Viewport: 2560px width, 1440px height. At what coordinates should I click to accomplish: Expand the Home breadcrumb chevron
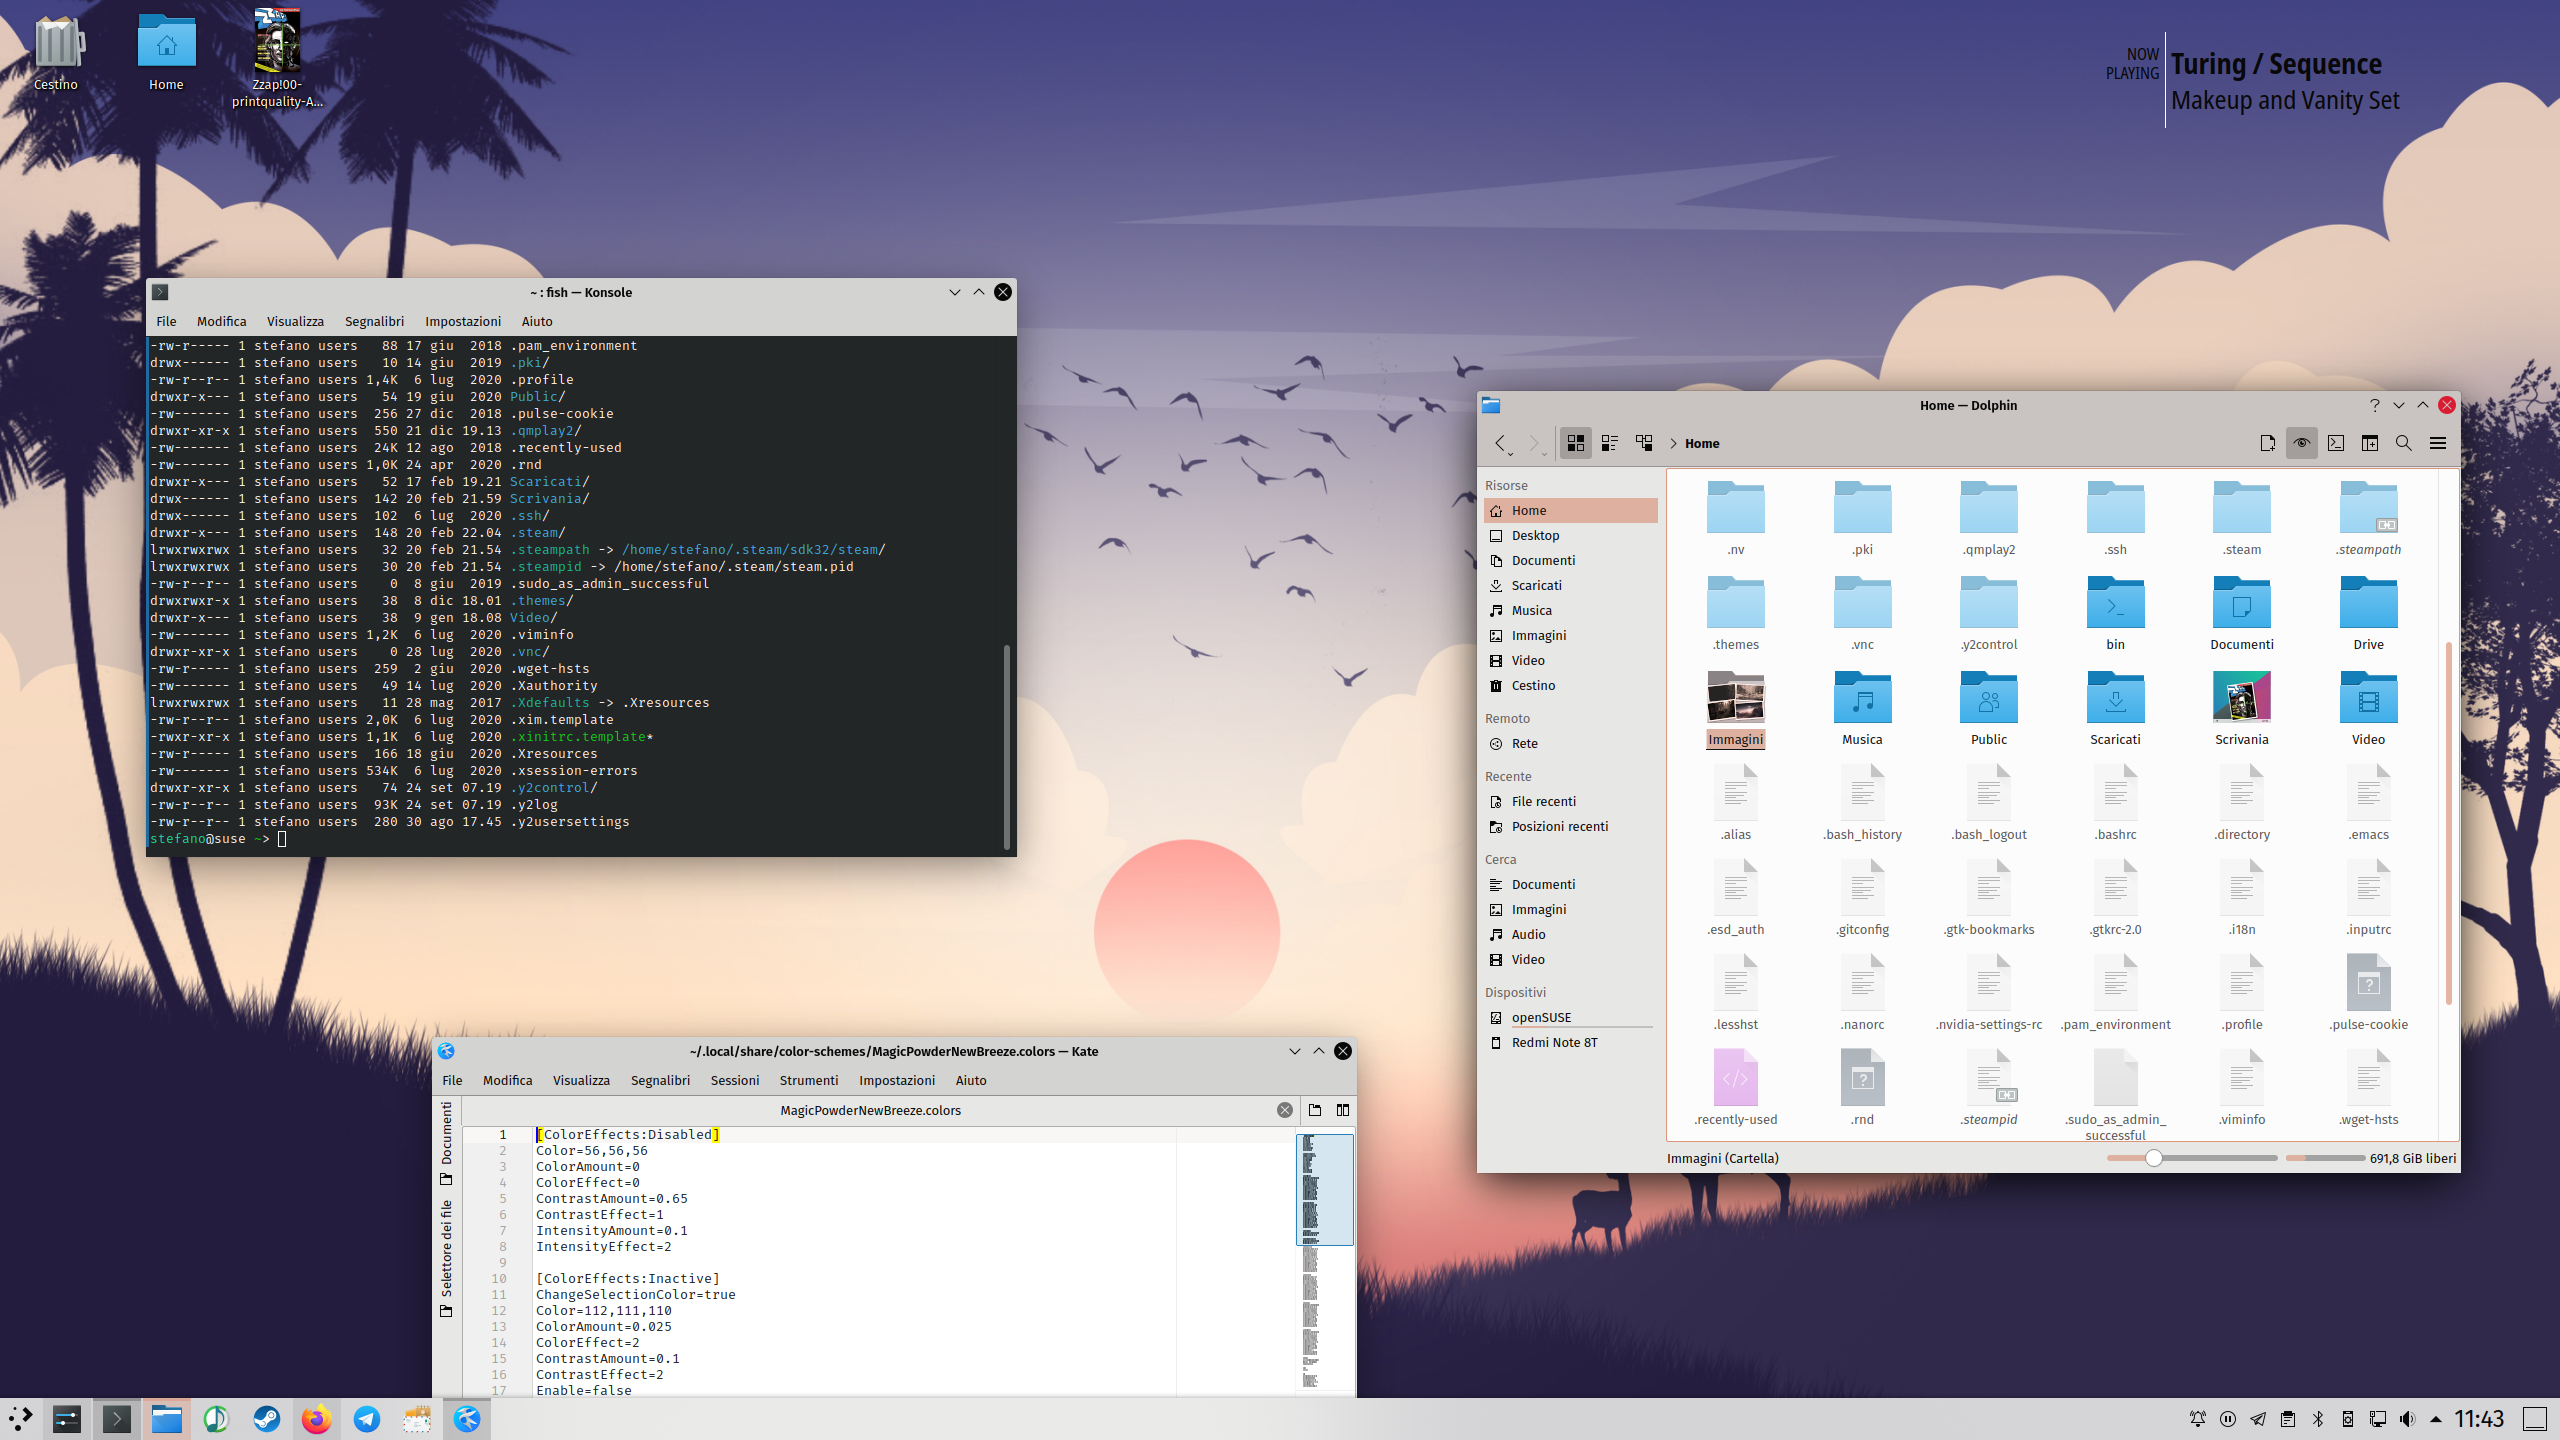tap(1672, 443)
